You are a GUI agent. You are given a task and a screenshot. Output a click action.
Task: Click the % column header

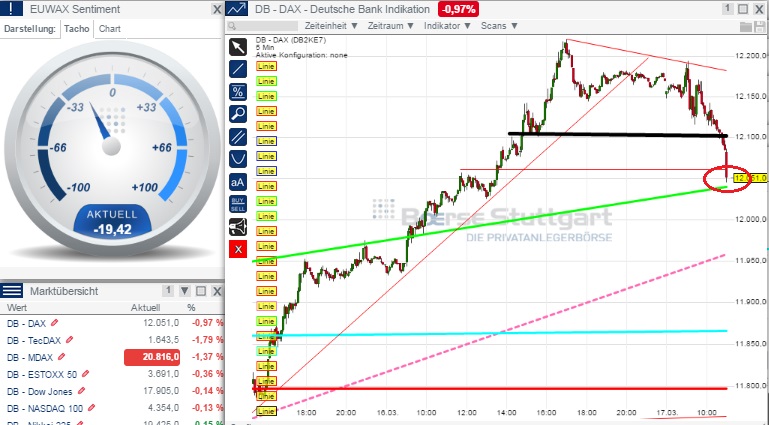pos(191,308)
